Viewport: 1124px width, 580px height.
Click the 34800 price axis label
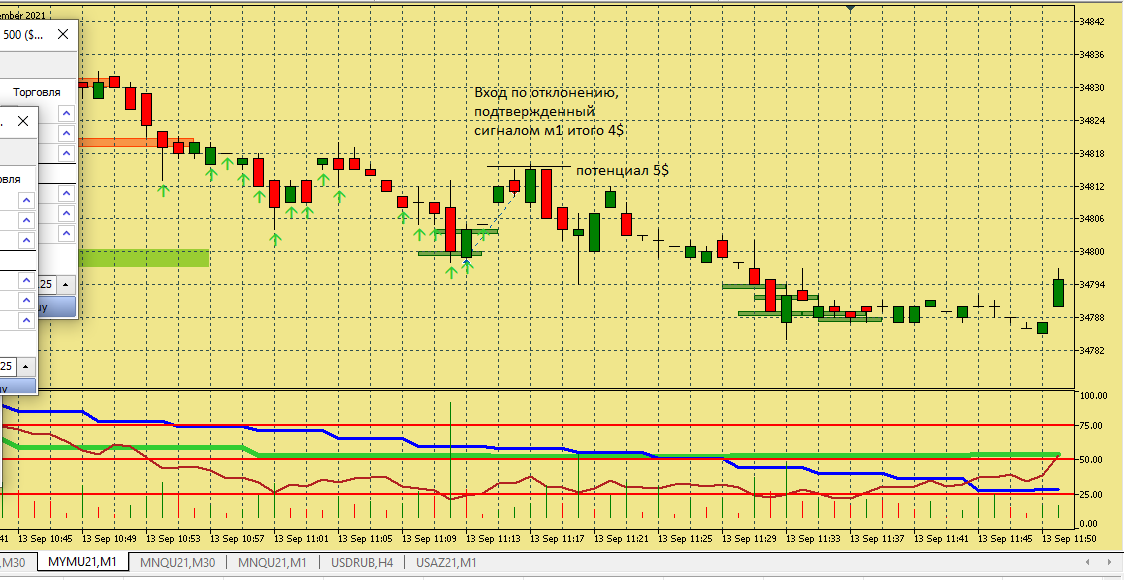click(x=1092, y=252)
